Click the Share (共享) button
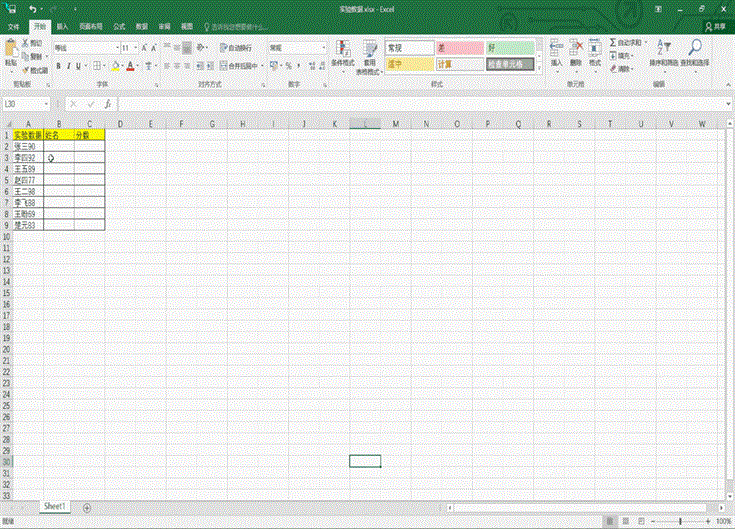The height and width of the screenshot is (529, 735). pos(715,26)
